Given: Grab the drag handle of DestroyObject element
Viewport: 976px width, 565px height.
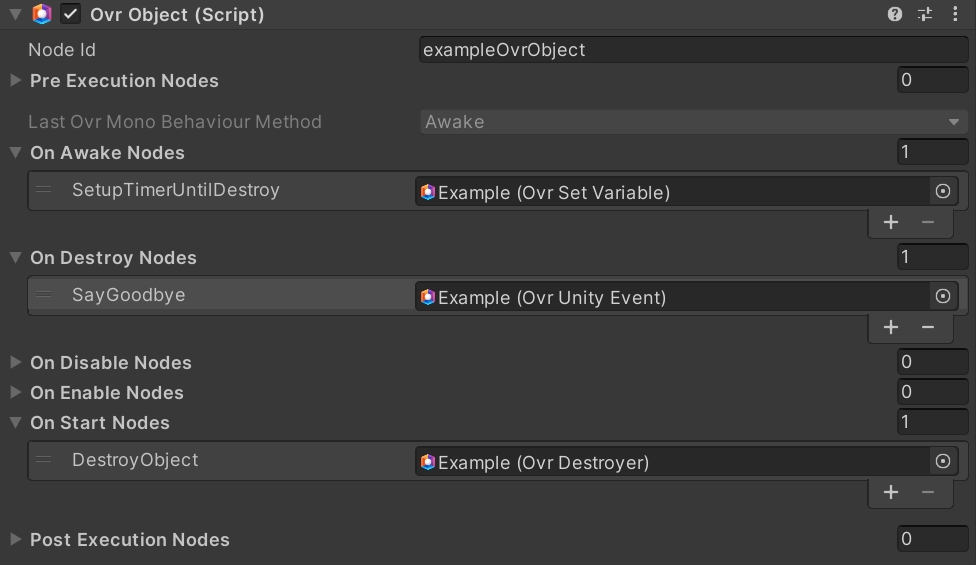Looking at the screenshot, I should (x=44, y=460).
